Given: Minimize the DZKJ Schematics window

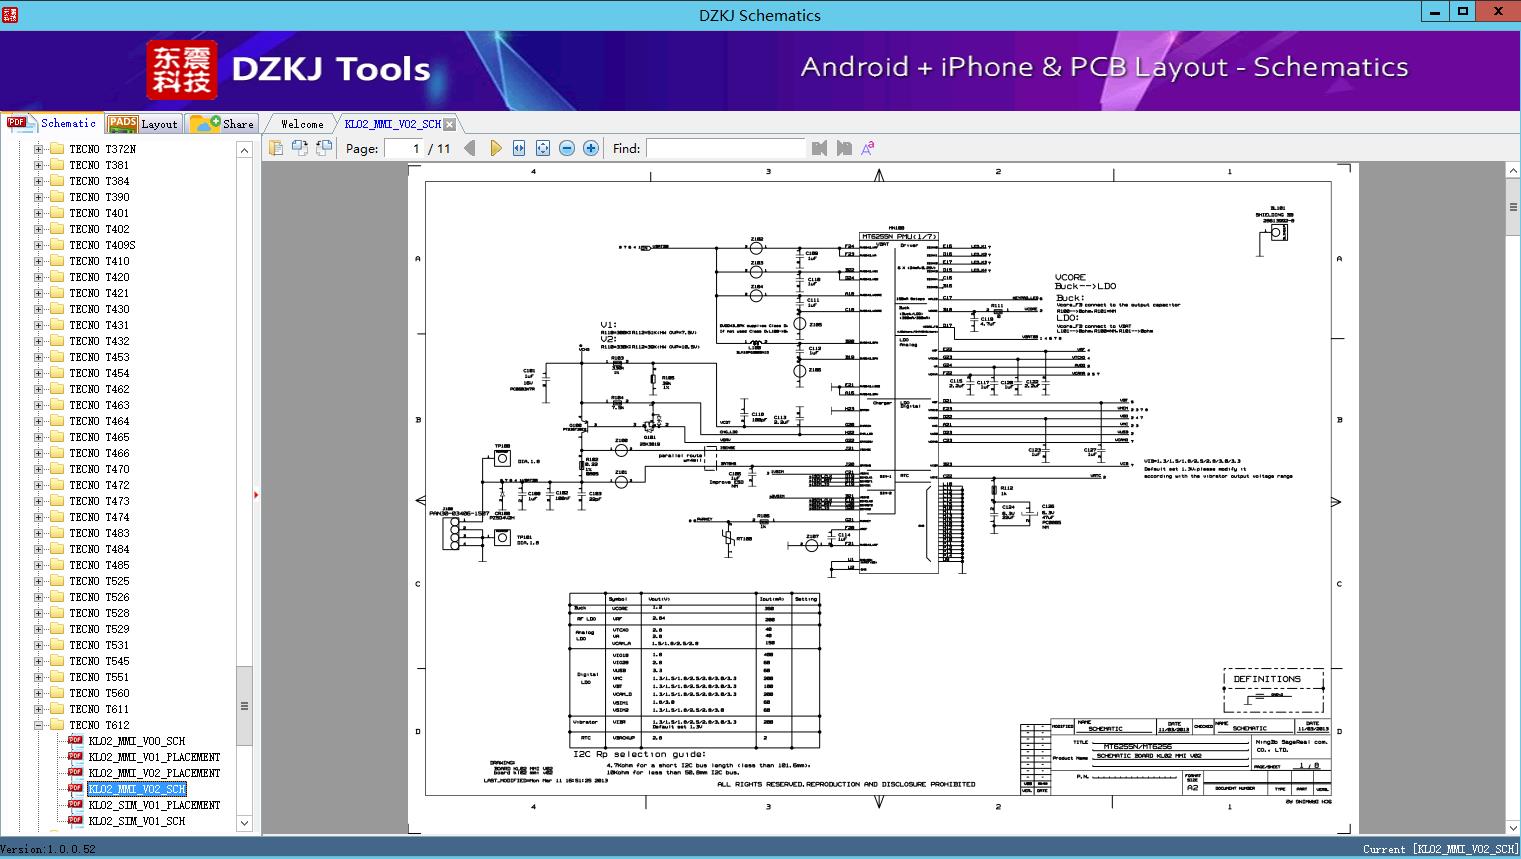Looking at the screenshot, I should point(1435,12).
